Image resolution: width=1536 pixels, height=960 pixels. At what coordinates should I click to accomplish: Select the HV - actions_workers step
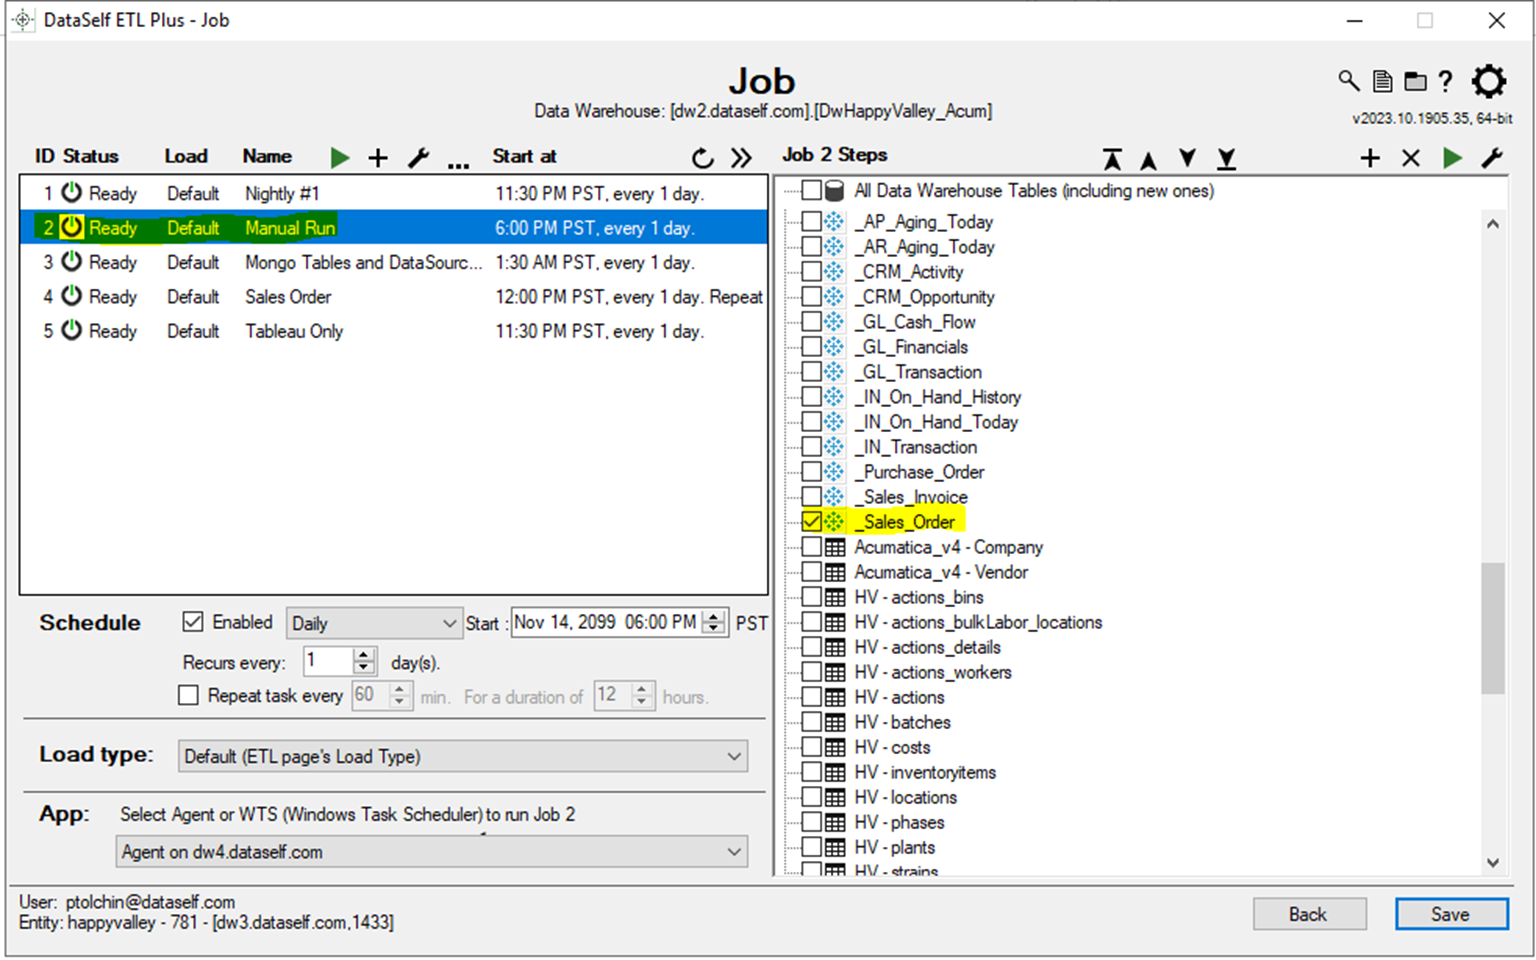933,671
